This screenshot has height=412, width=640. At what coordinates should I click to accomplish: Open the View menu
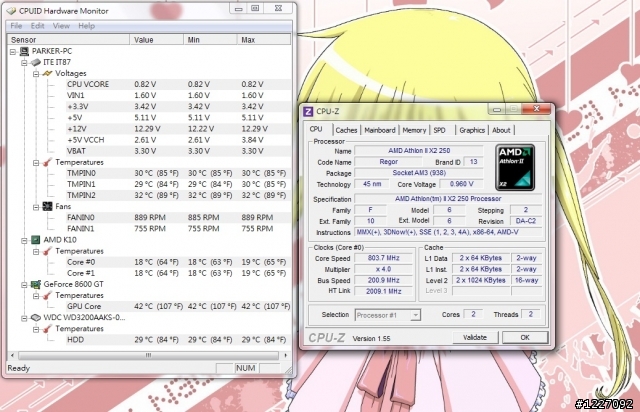(61, 26)
